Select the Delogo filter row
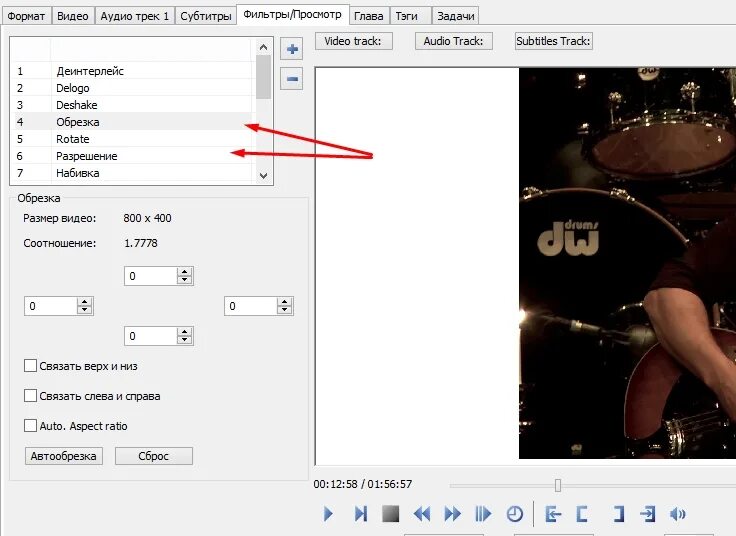Screen dimensions: 736x536 click(x=133, y=88)
